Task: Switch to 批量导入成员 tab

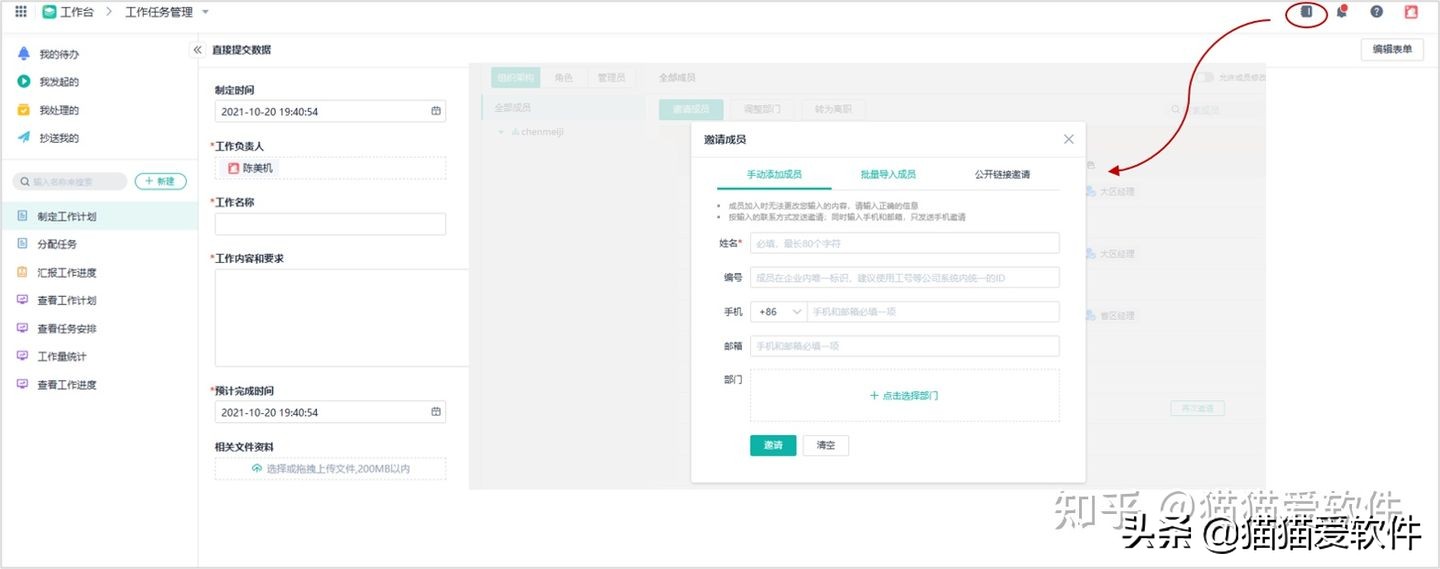Action: (888, 174)
